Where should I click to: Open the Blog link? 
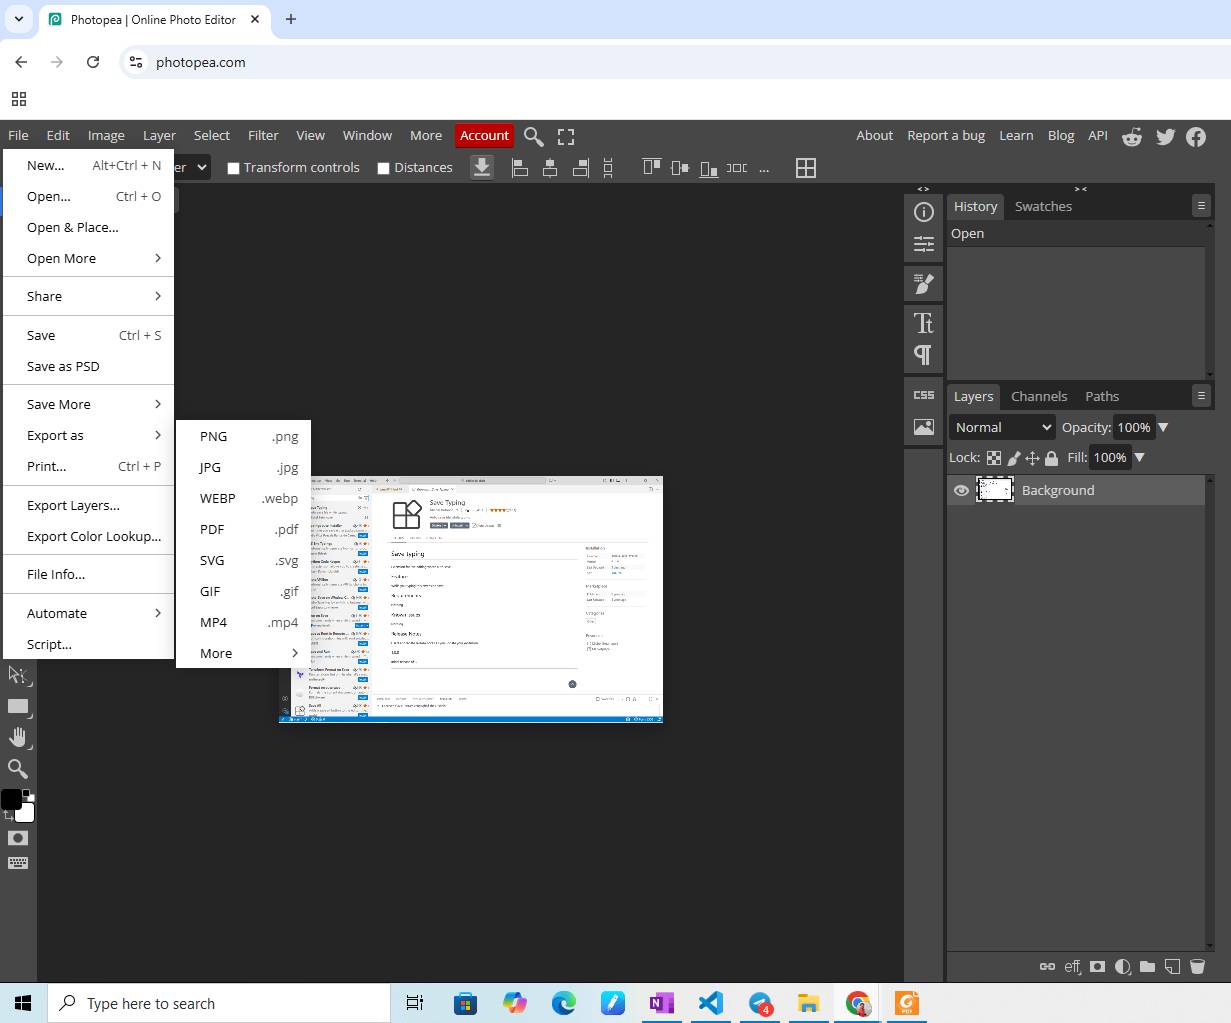[1061, 136]
